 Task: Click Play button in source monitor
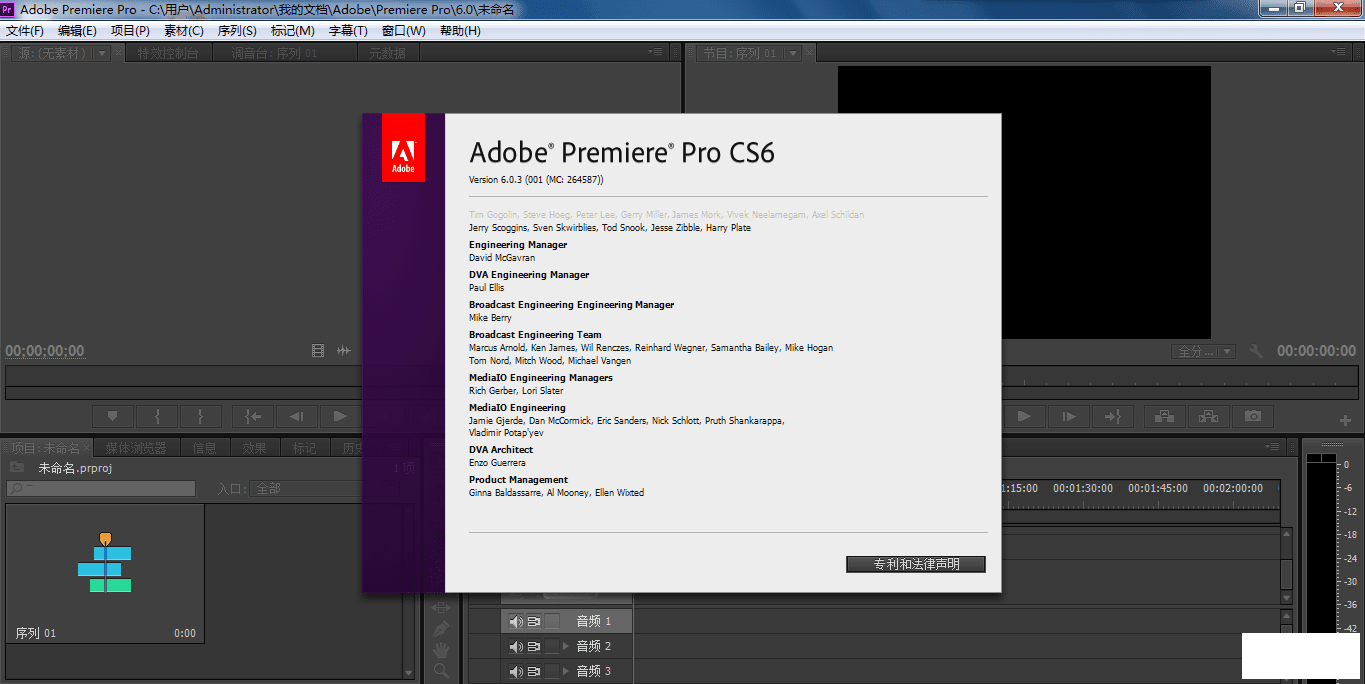340,416
